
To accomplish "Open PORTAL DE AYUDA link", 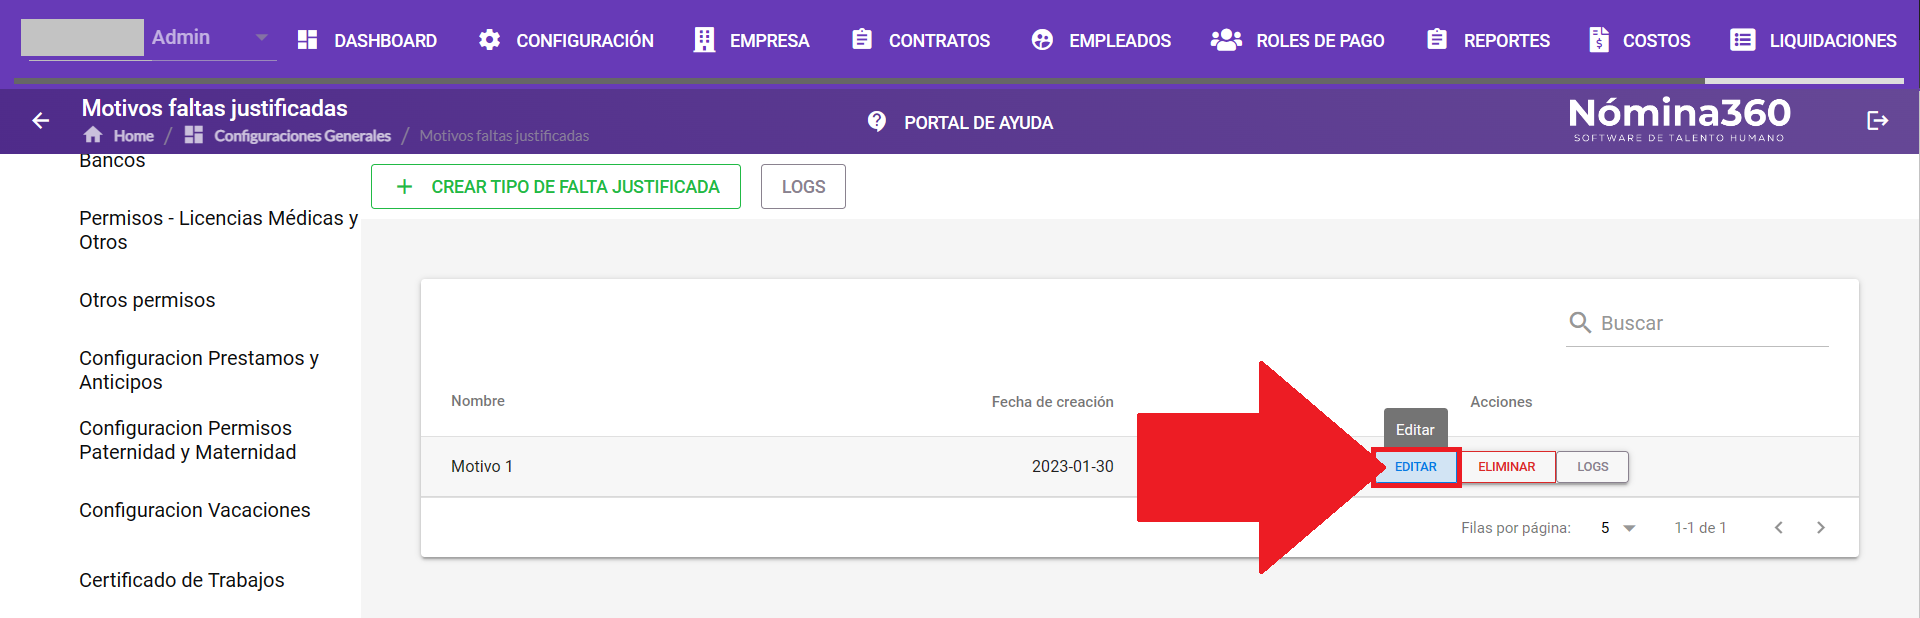I will pyautogui.click(x=978, y=123).
